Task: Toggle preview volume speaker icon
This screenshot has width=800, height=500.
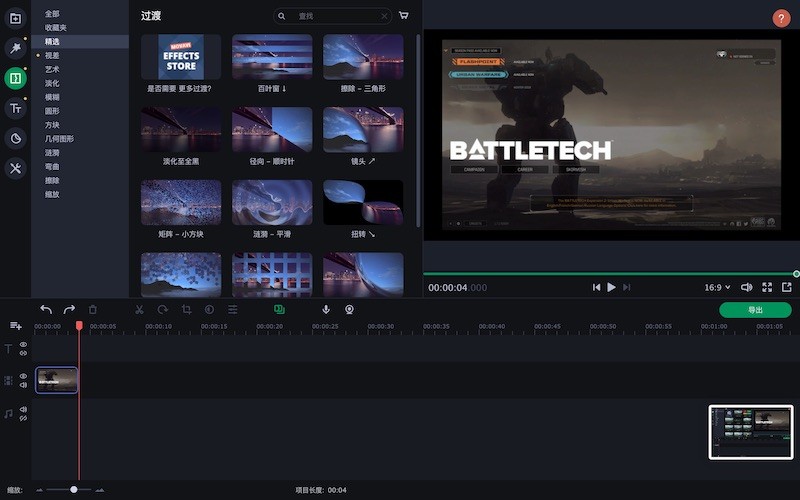Action: tap(746, 287)
